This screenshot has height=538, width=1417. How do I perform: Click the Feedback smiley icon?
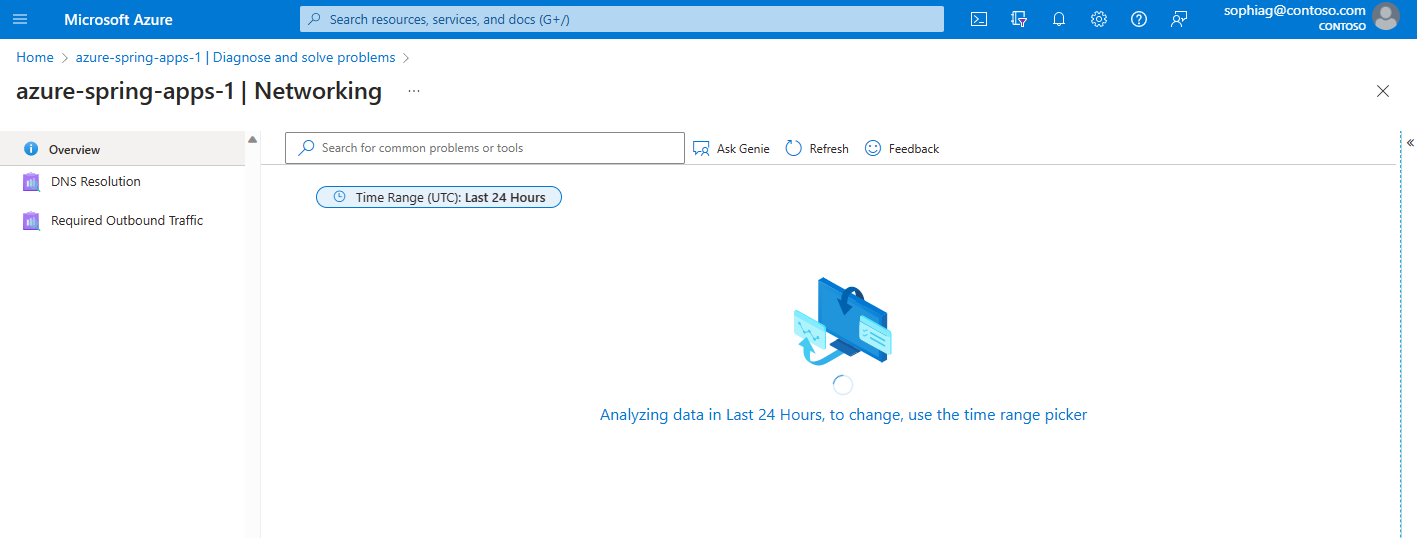point(873,148)
